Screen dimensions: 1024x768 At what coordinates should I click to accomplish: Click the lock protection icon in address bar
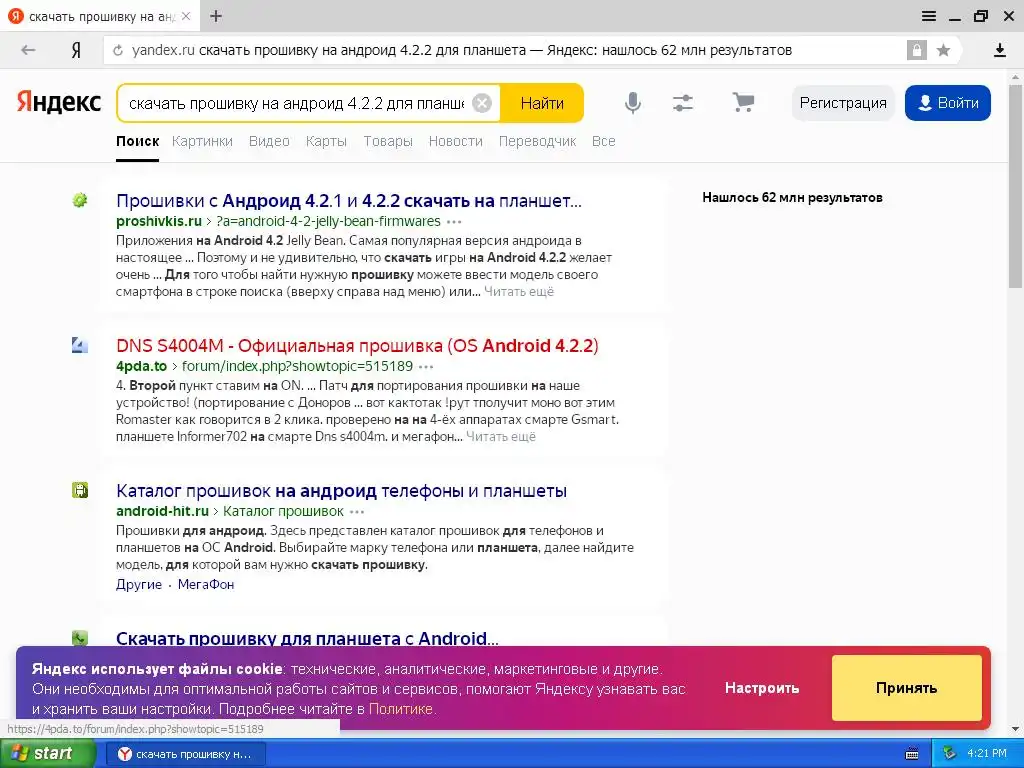[x=916, y=50]
